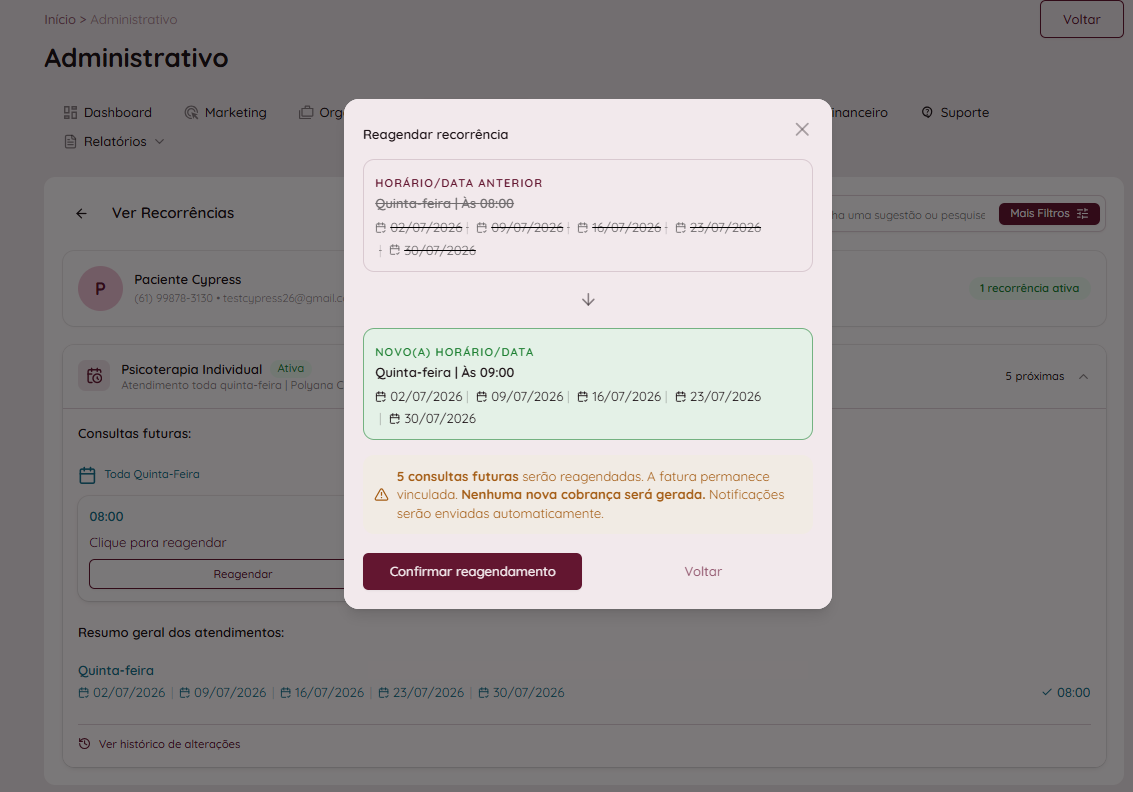This screenshot has height=792, width=1133.
Task: Open Mais Filtros button
Action: (1049, 214)
